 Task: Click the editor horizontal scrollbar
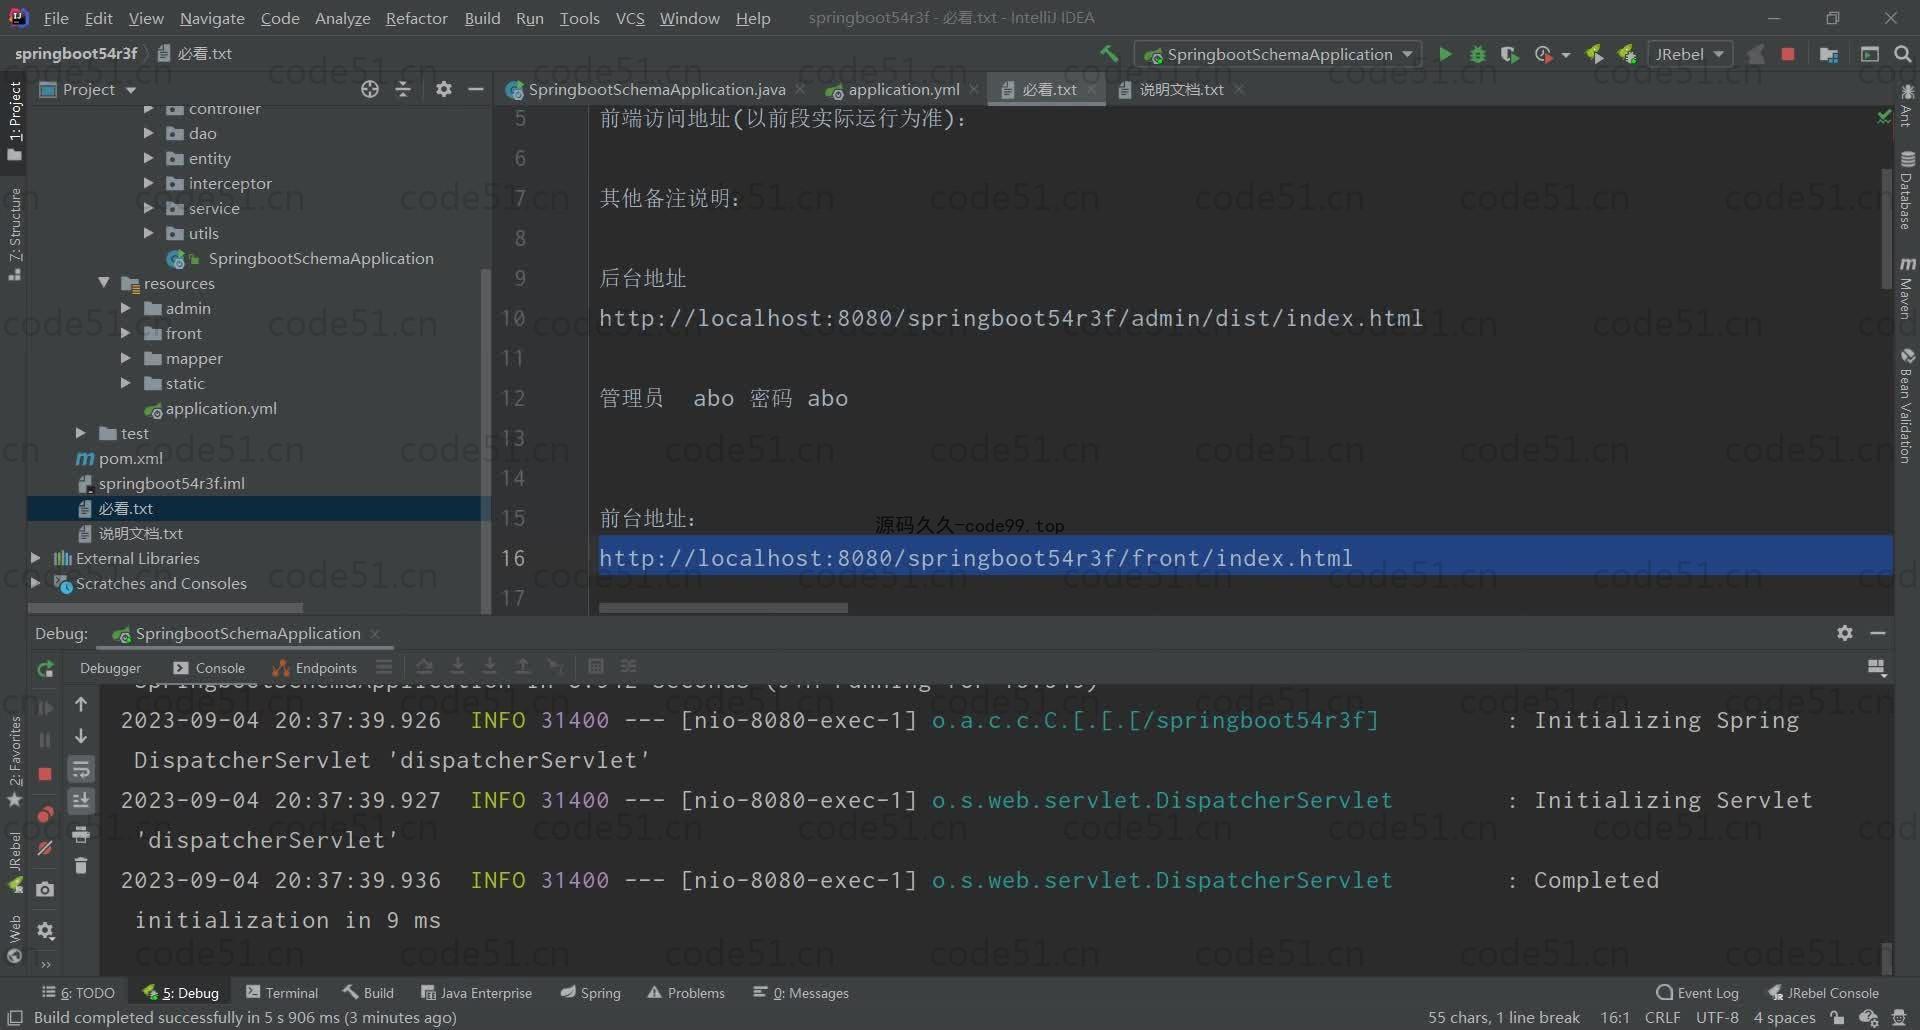click(x=723, y=607)
